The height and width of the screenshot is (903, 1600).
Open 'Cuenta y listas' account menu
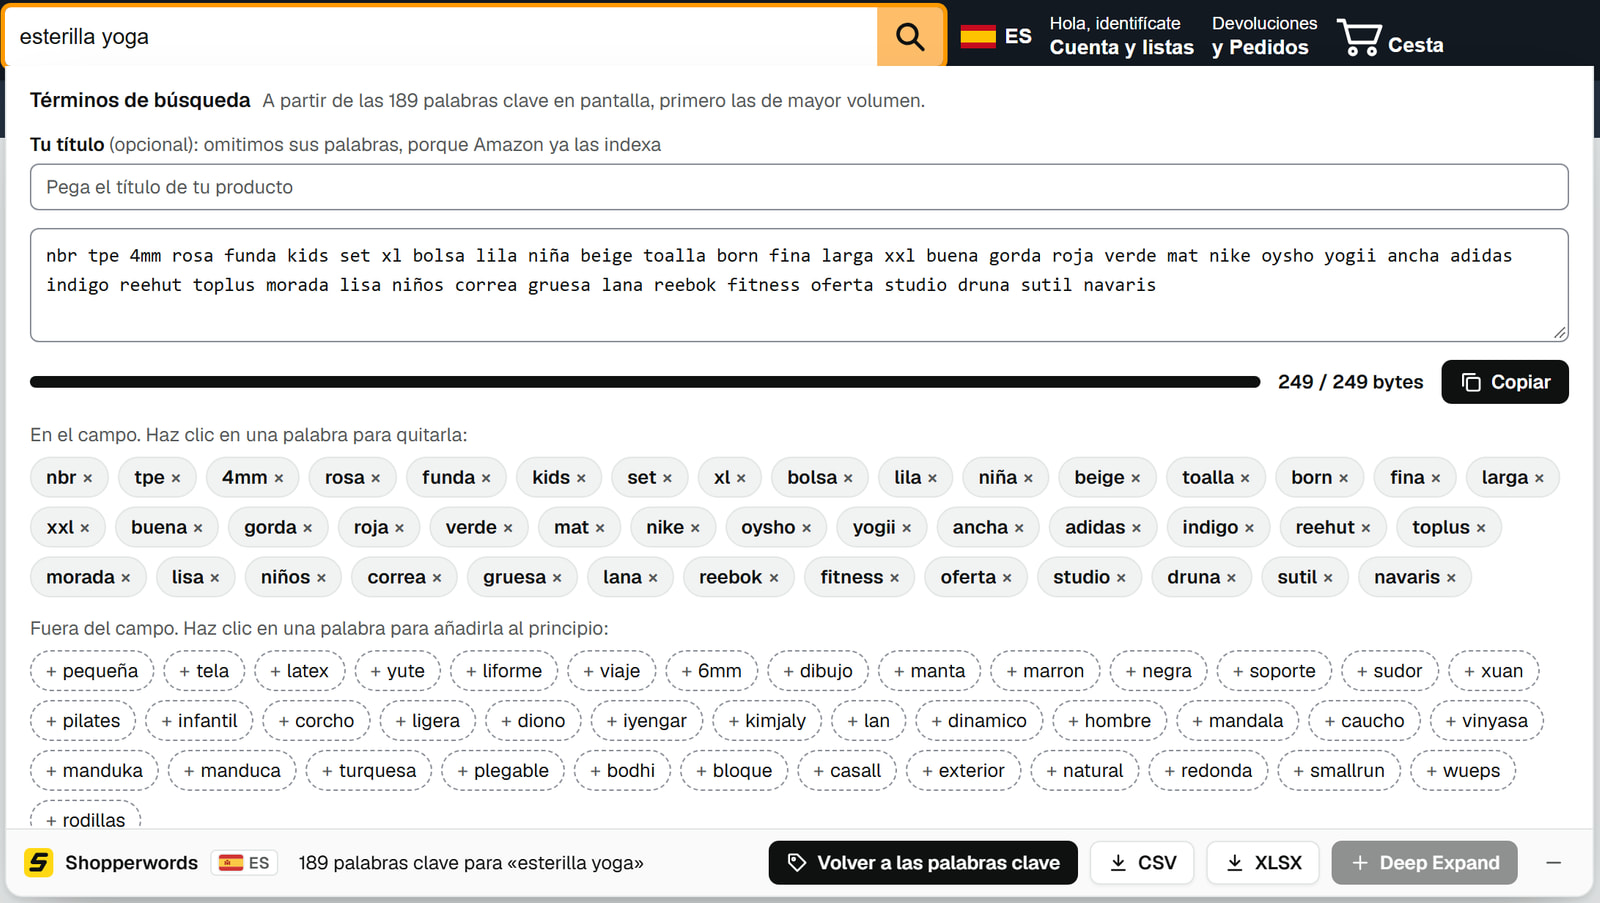pyautogui.click(x=1121, y=36)
